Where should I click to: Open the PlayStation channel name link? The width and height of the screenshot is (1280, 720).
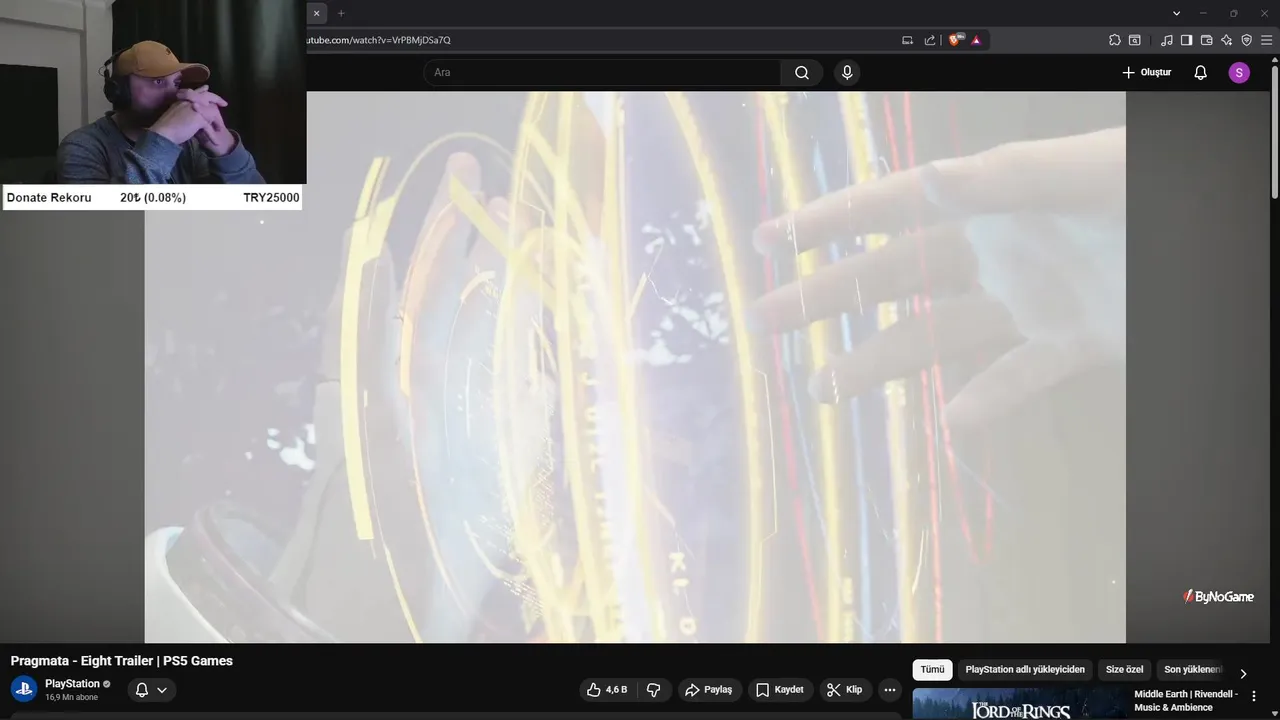point(72,684)
